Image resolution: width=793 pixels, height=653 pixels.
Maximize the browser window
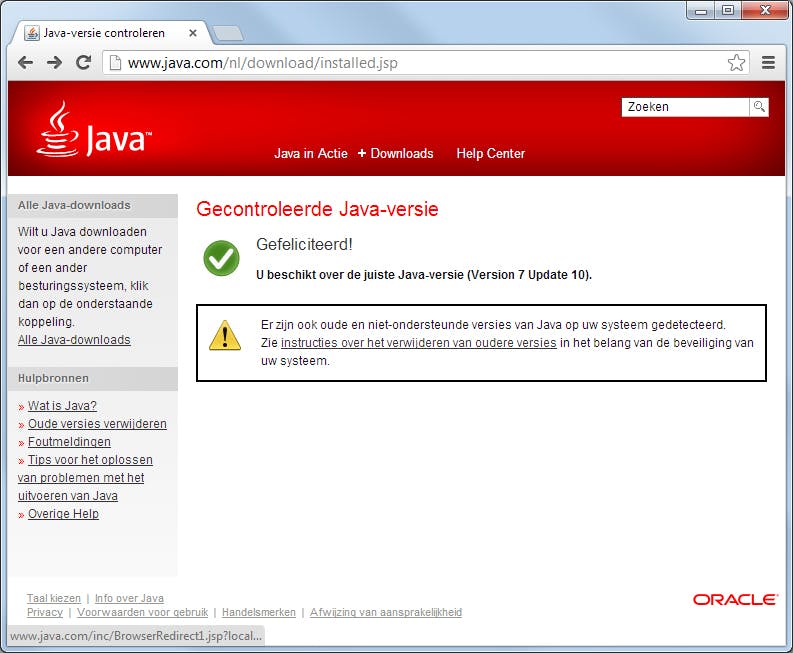[x=728, y=11]
